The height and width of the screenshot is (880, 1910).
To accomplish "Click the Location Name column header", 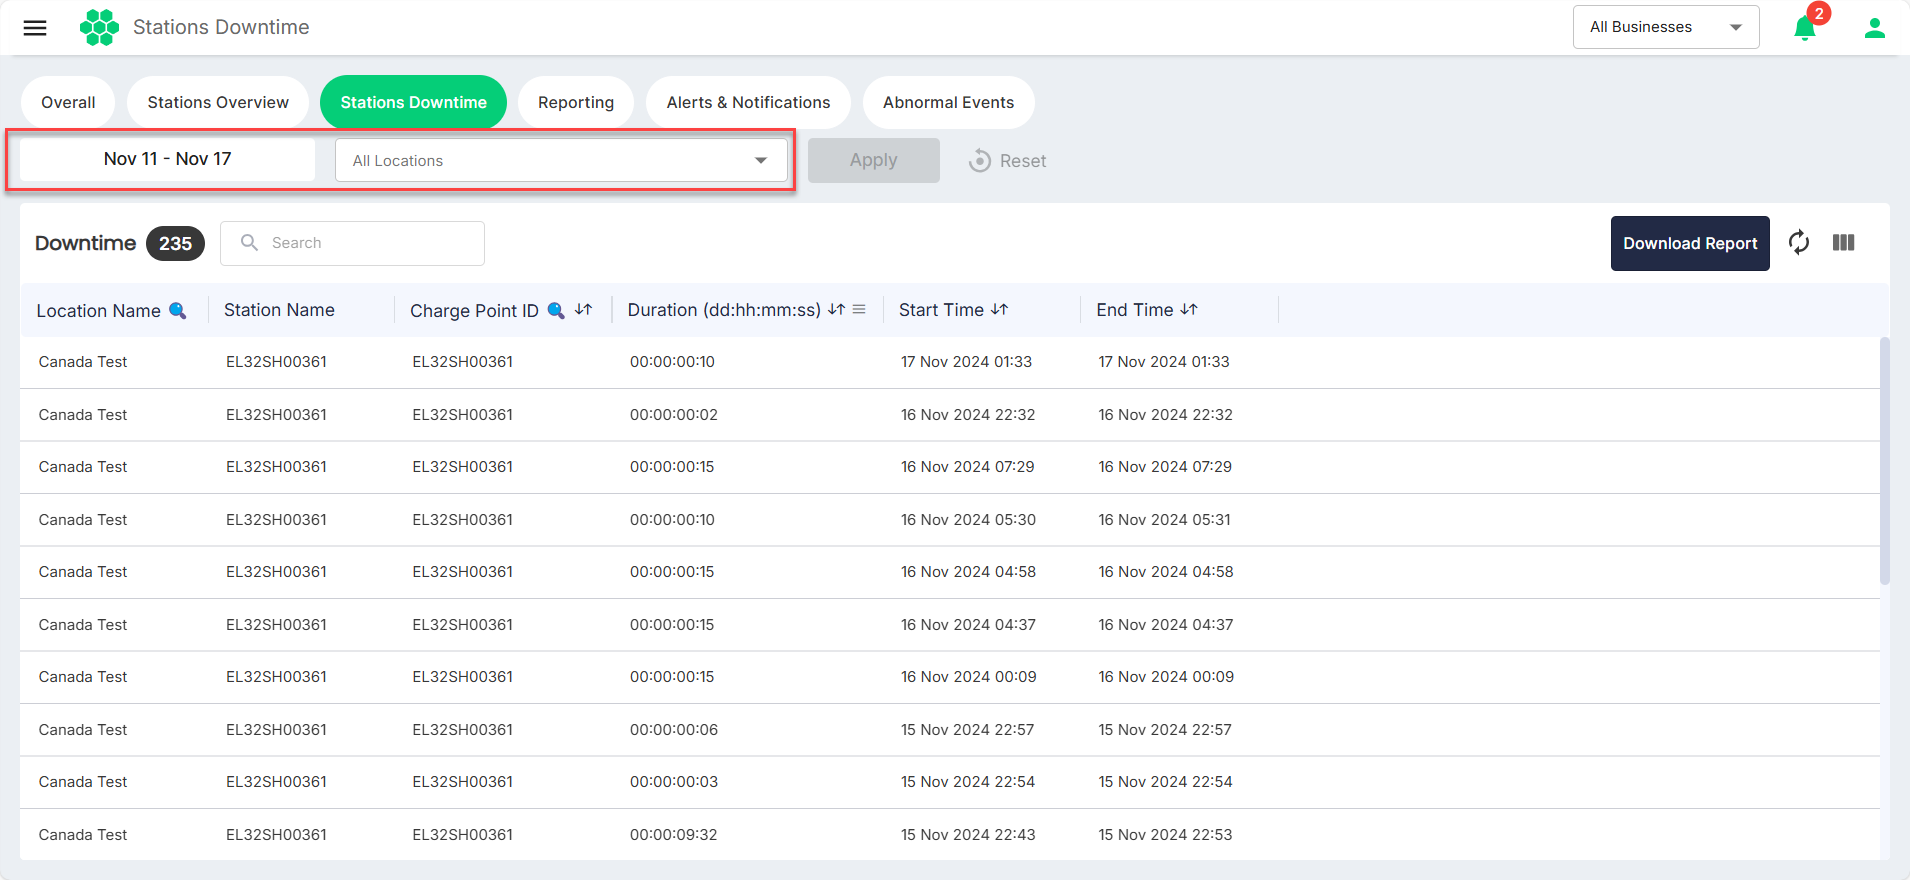I will [x=98, y=311].
